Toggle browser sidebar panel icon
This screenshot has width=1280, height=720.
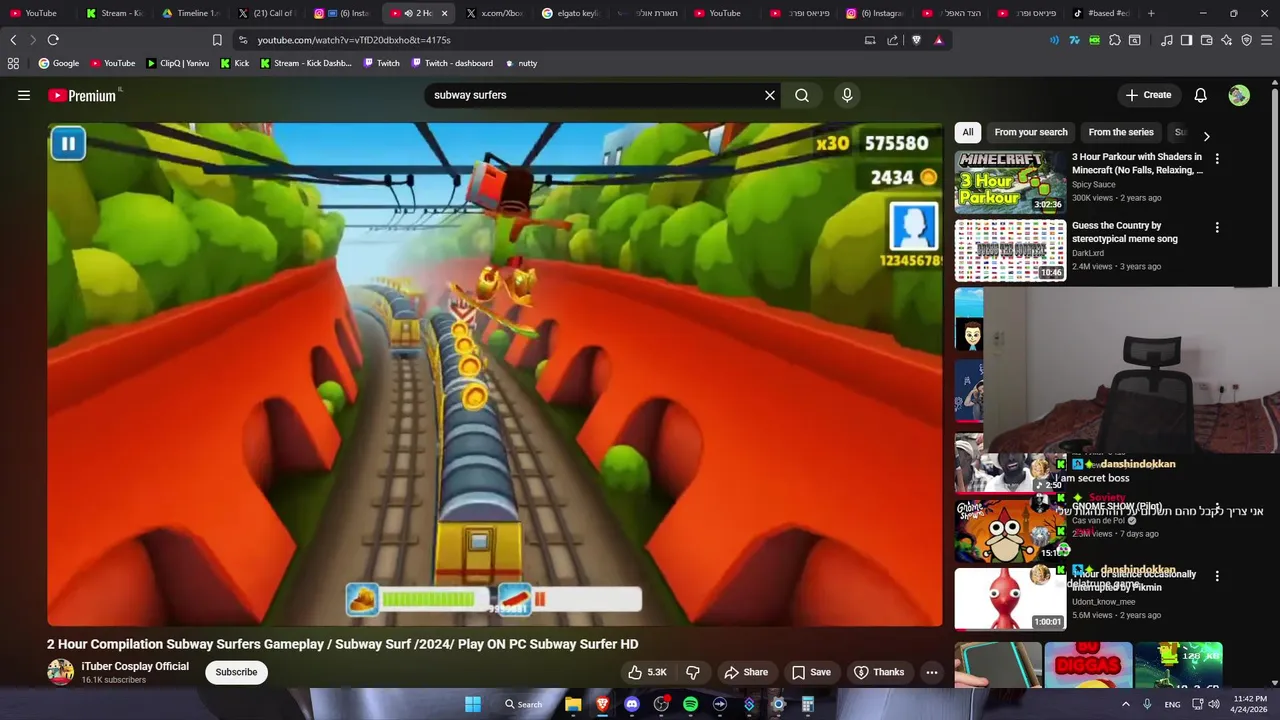click(1186, 40)
